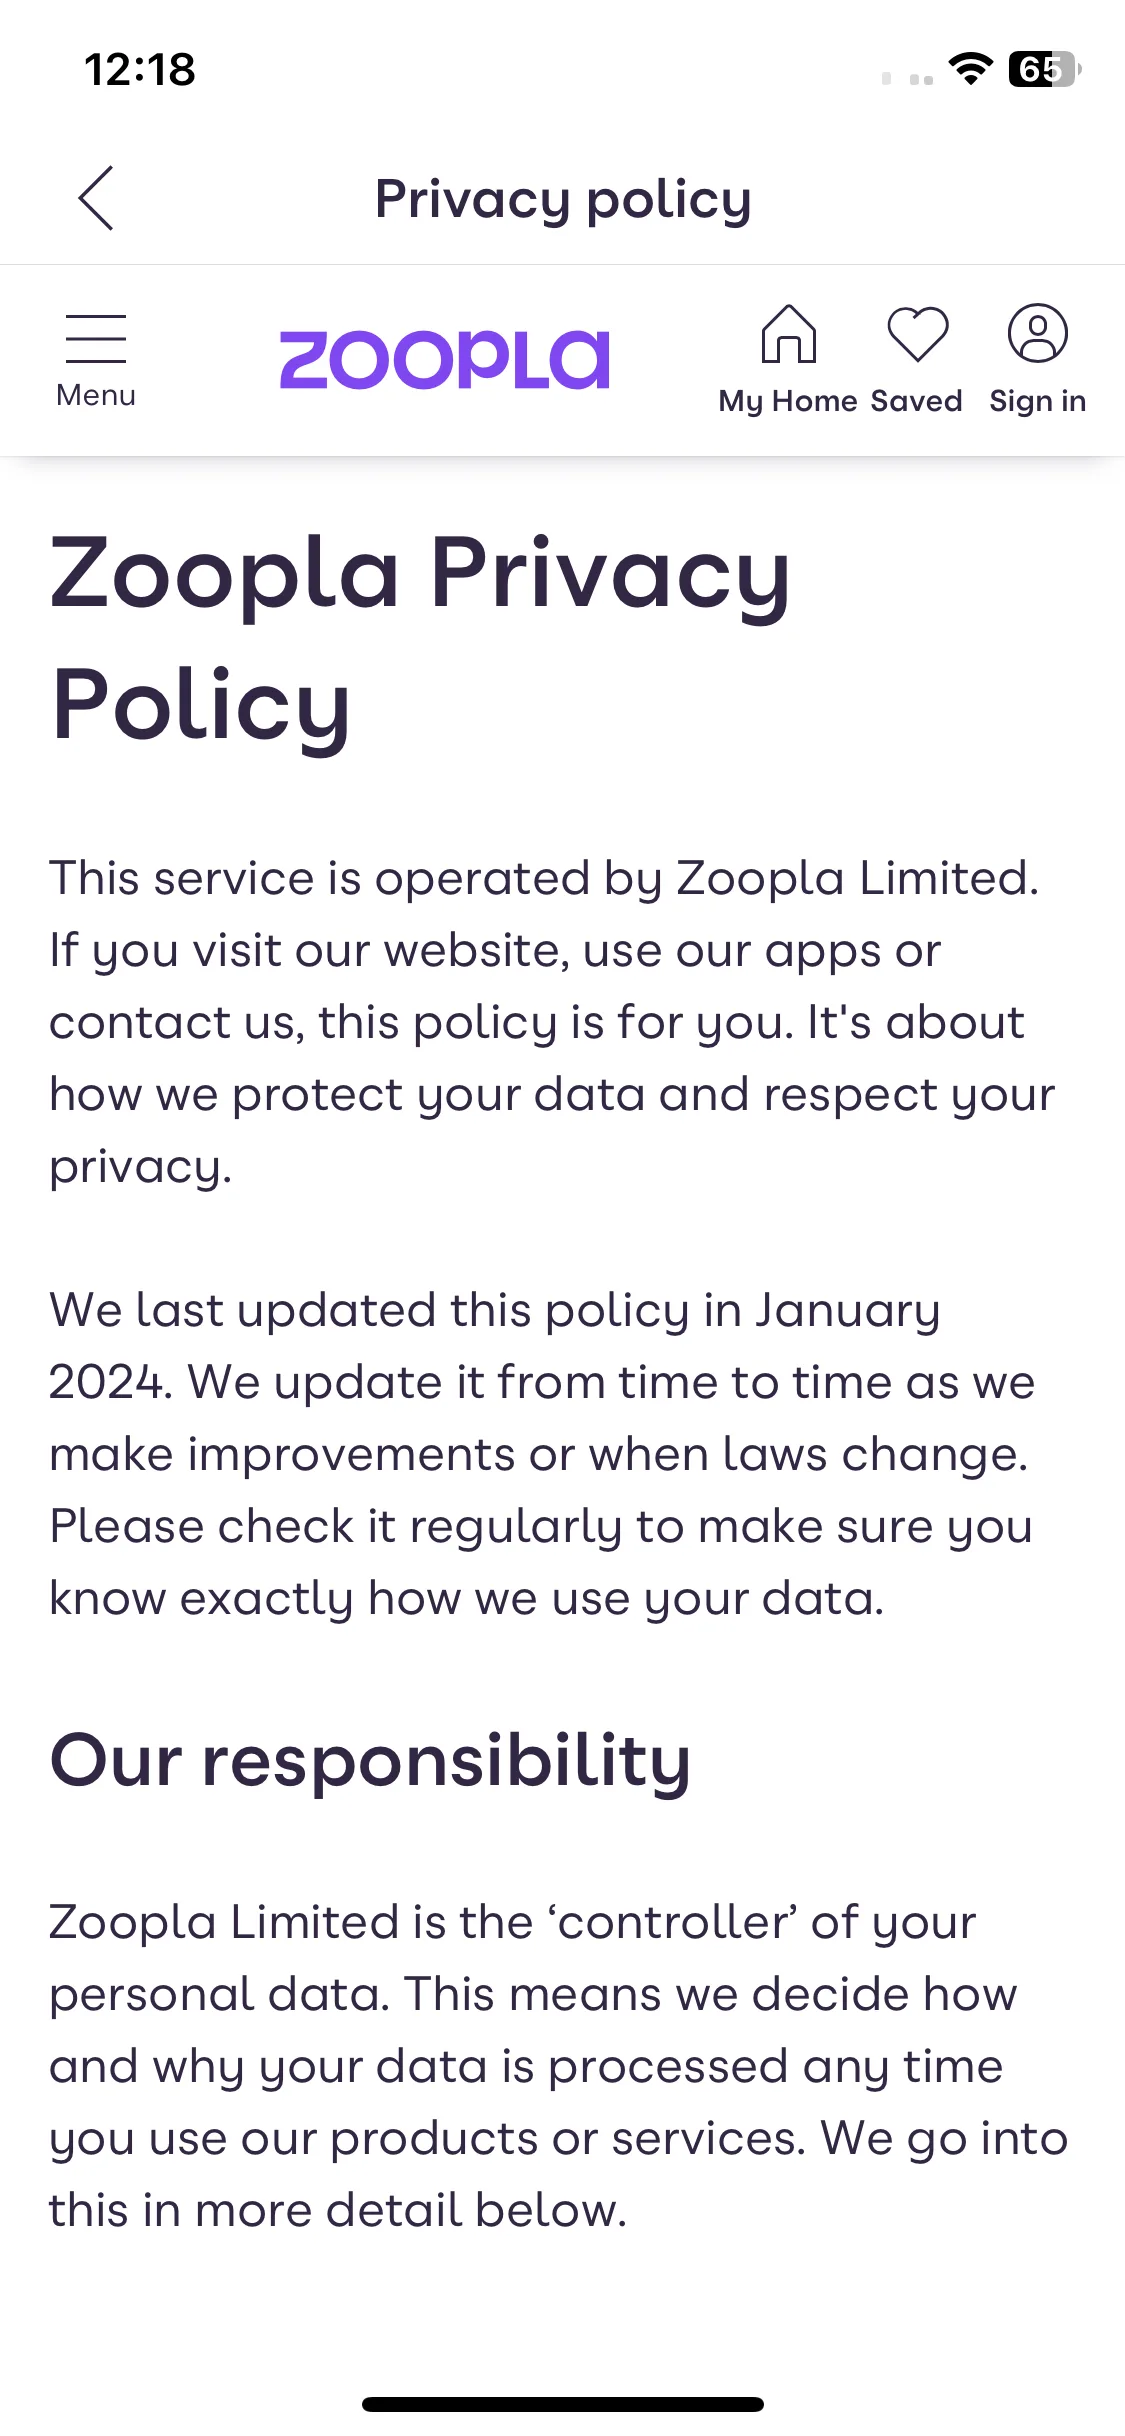Click the Sign in text label

click(1038, 401)
